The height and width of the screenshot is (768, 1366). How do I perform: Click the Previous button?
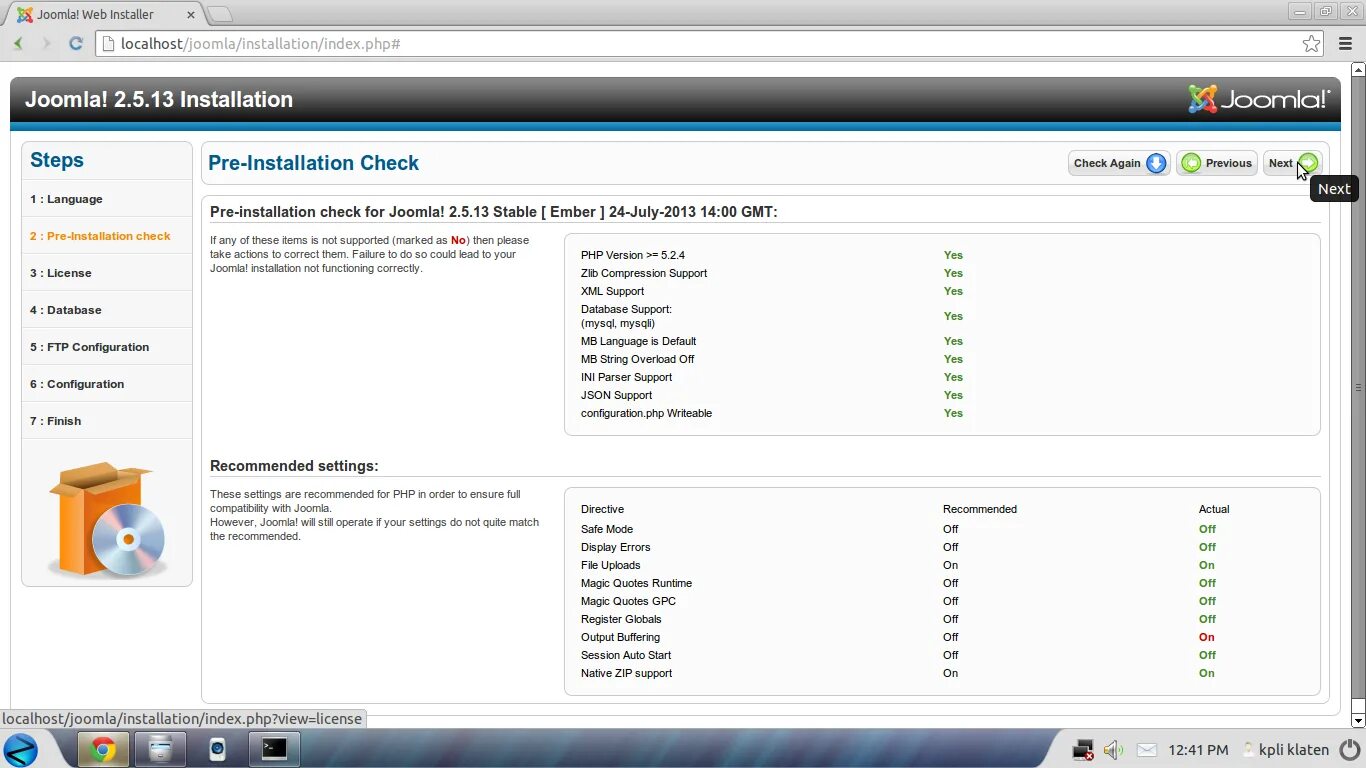click(1217, 163)
